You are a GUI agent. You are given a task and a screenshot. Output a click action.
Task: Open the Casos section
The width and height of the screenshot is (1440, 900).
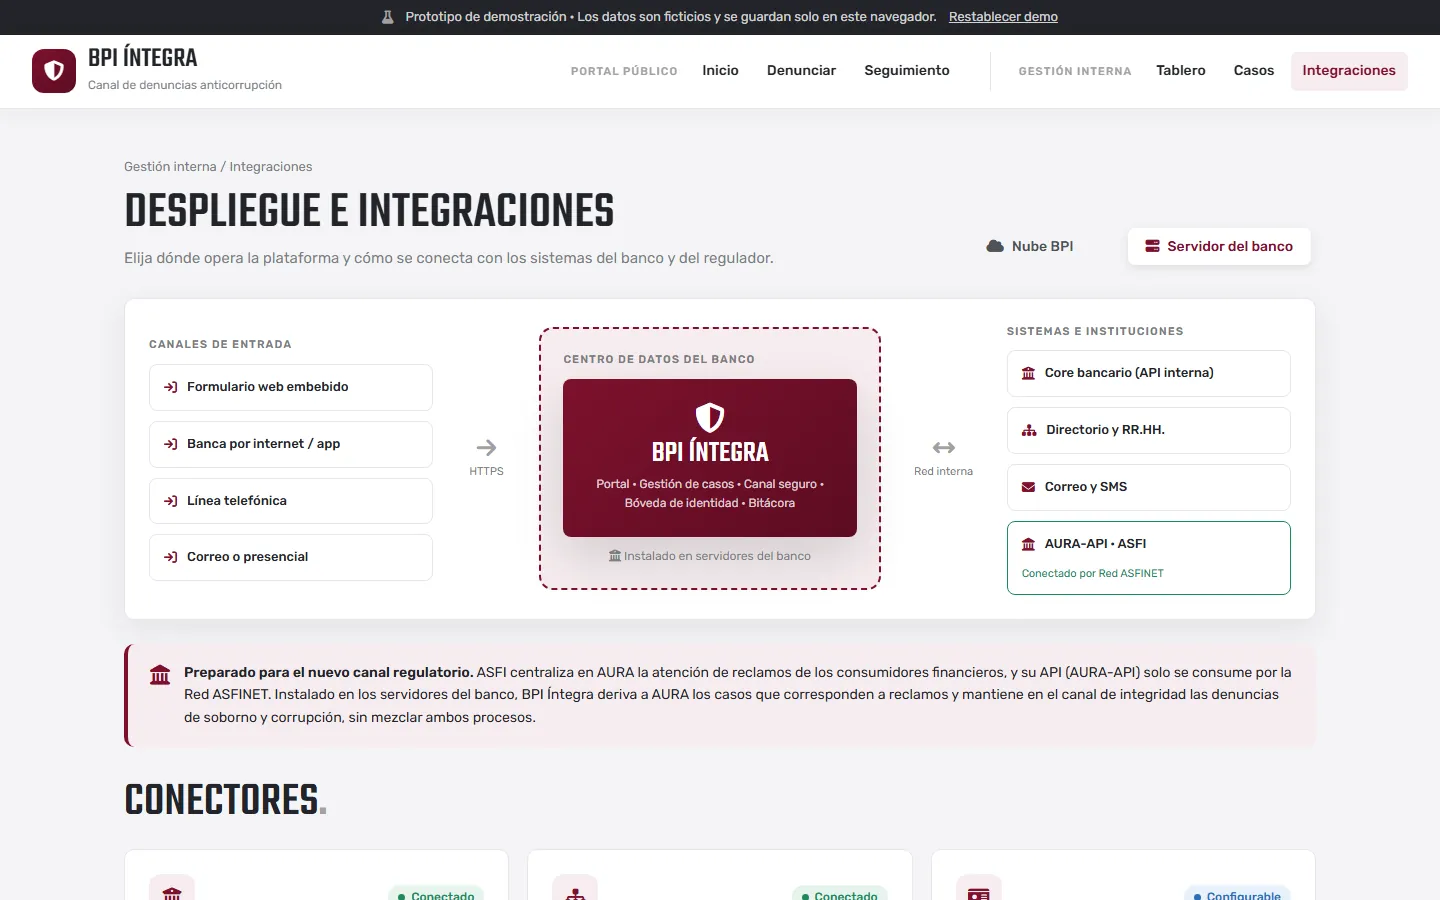pos(1254,71)
